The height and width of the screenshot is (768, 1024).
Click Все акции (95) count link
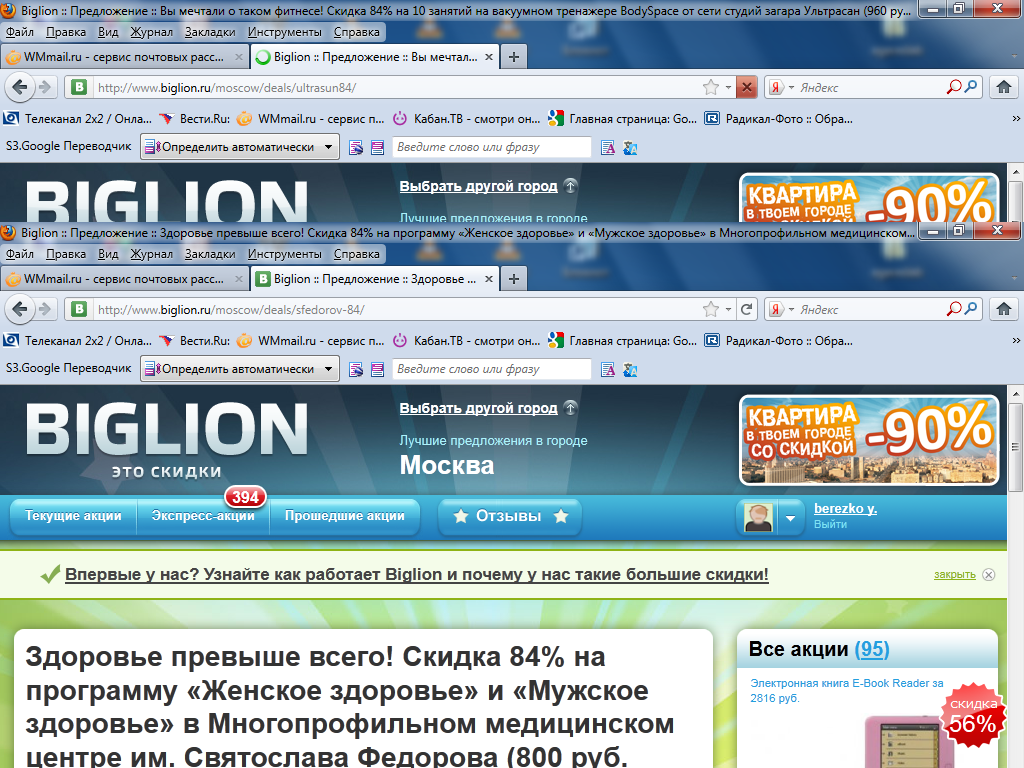tap(872, 649)
